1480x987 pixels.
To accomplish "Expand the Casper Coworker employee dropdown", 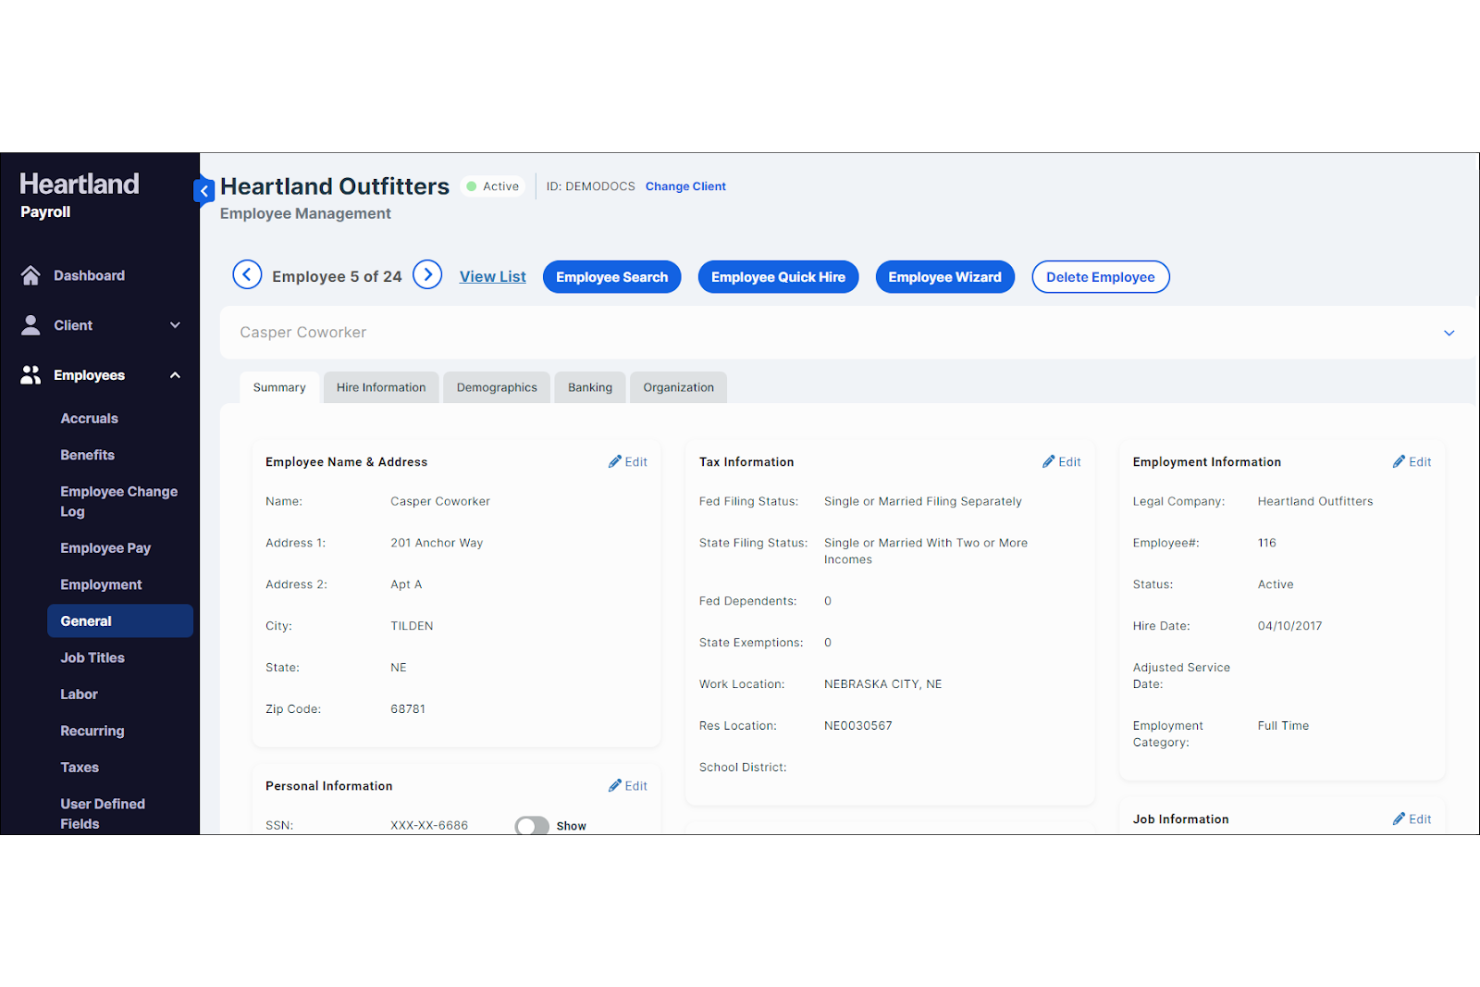I will point(1449,333).
